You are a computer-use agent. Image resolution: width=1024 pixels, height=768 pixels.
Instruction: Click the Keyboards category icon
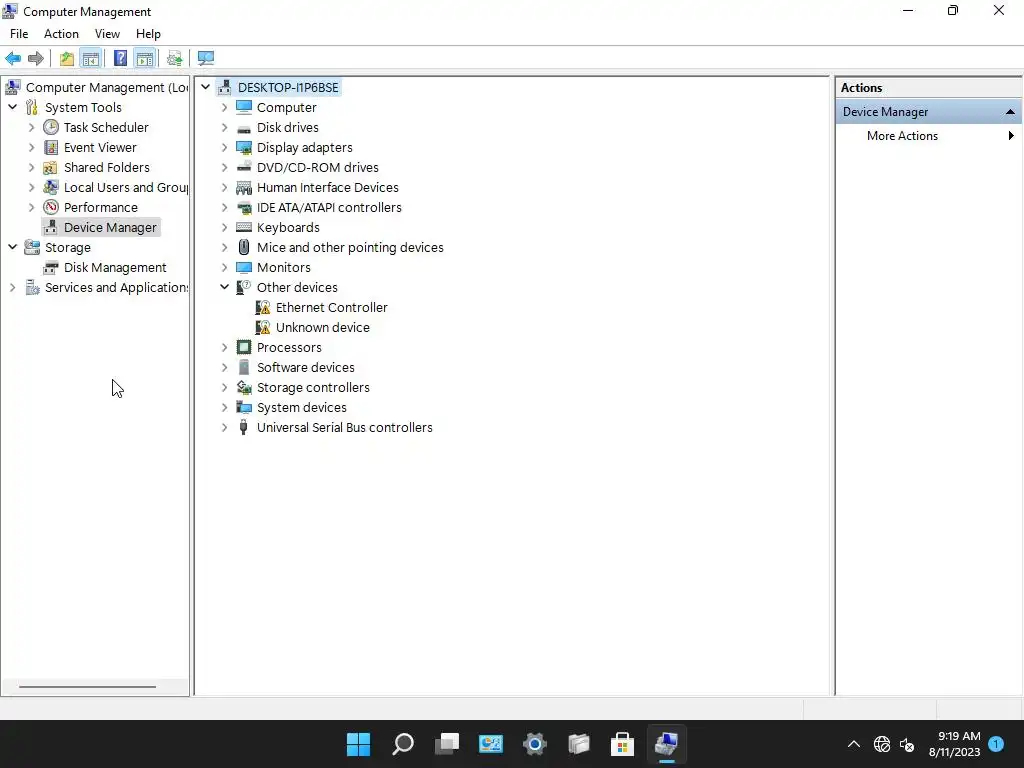(244, 227)
